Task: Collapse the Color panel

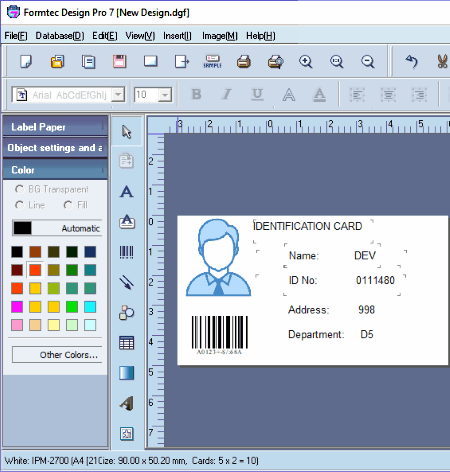Action: coord(55,170)
